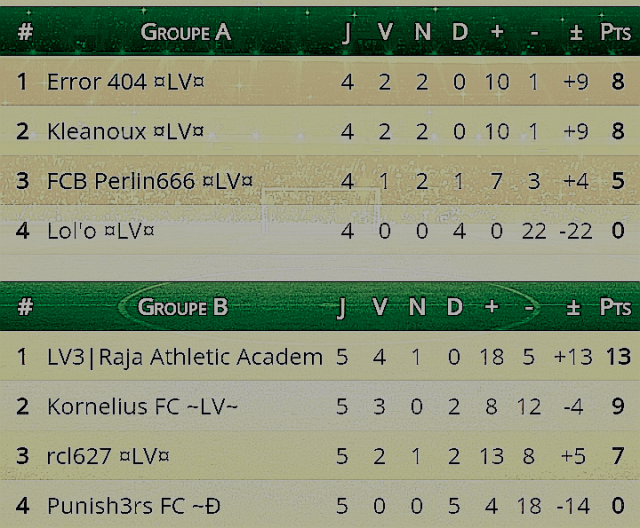640x528 pixels.
Task: Click the Groupe A header title
Action: (x=186, y=32)
